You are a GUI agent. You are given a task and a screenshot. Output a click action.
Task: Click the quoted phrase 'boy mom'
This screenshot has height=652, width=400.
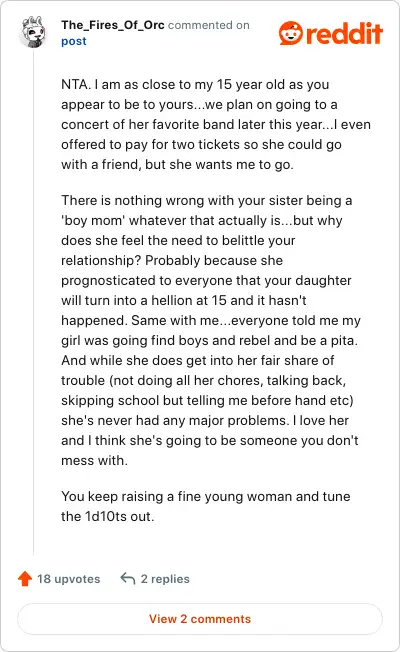point(93,220)
